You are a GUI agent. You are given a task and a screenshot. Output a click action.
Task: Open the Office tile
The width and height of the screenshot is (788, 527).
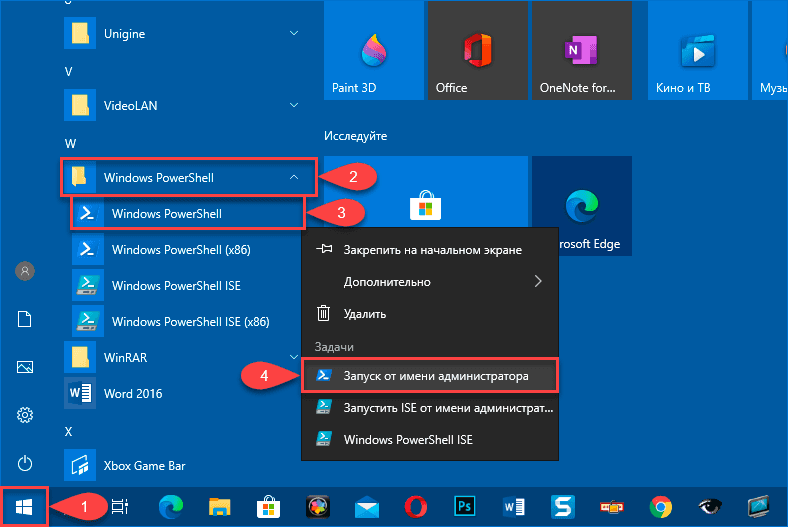coord(477,50)
